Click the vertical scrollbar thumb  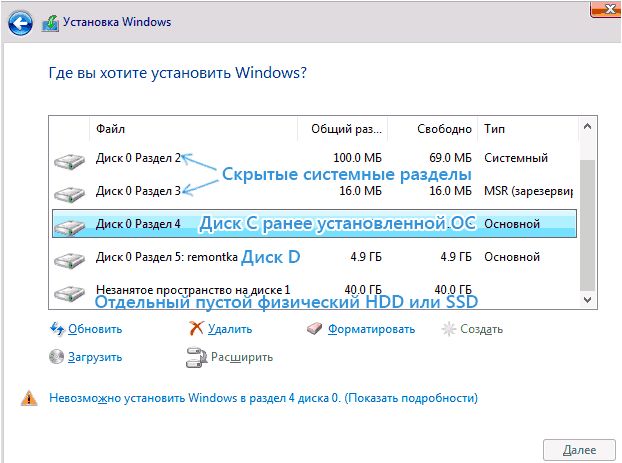pos(587,225)
